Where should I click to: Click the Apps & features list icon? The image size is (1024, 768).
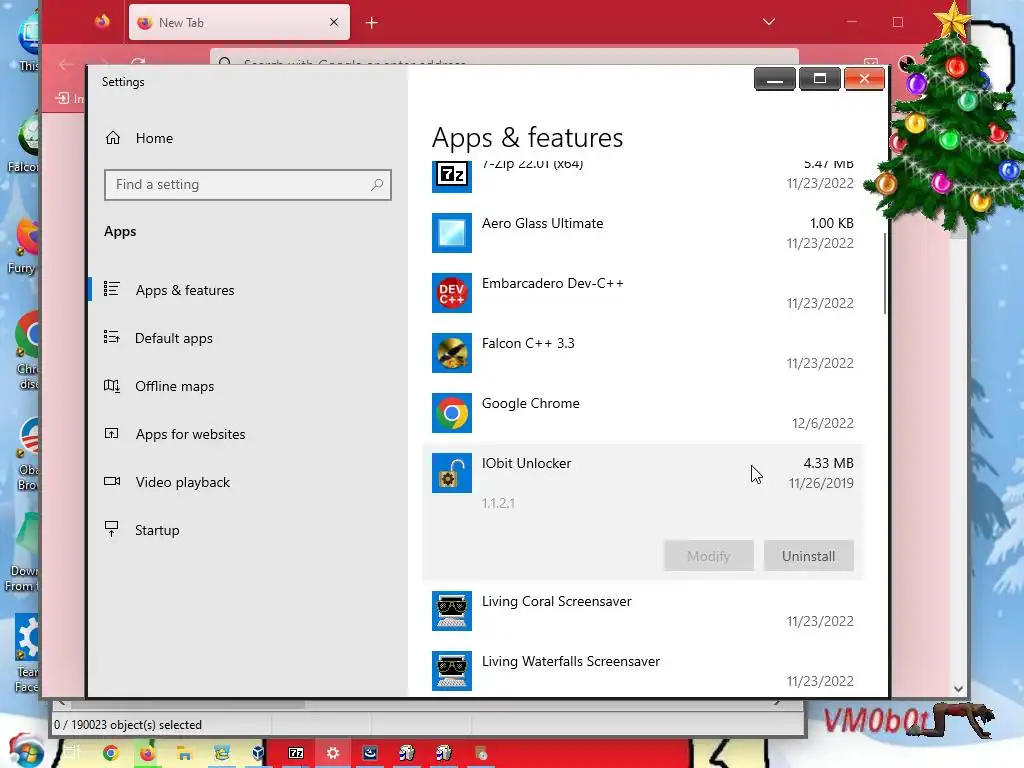(112, 289)
